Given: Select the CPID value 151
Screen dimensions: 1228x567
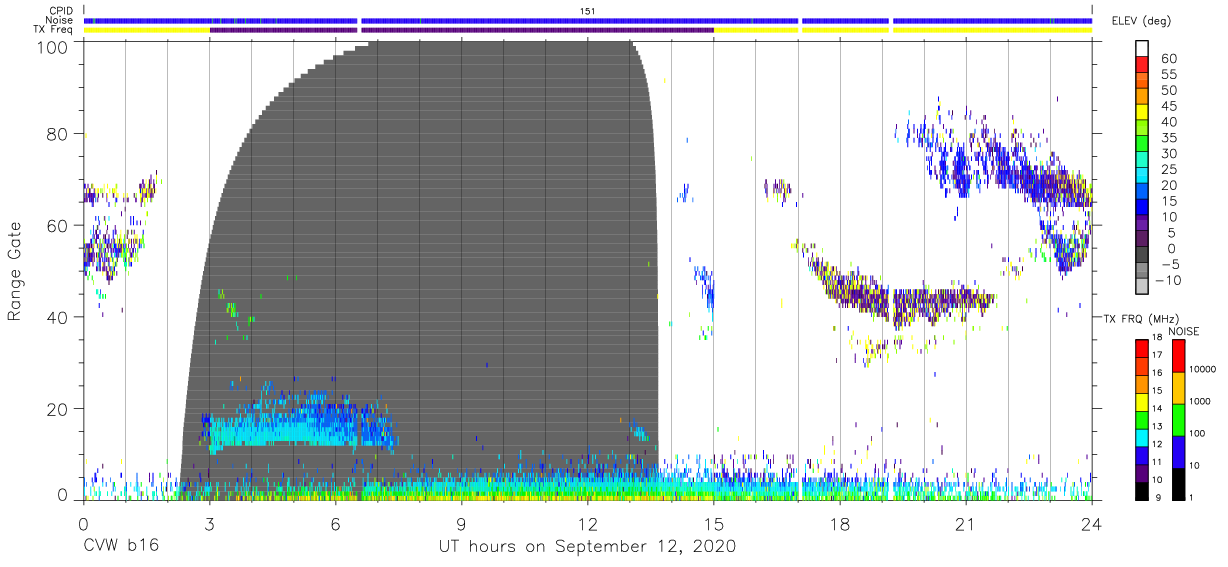Looking at the screenshot, I should [x=587, y=11].
